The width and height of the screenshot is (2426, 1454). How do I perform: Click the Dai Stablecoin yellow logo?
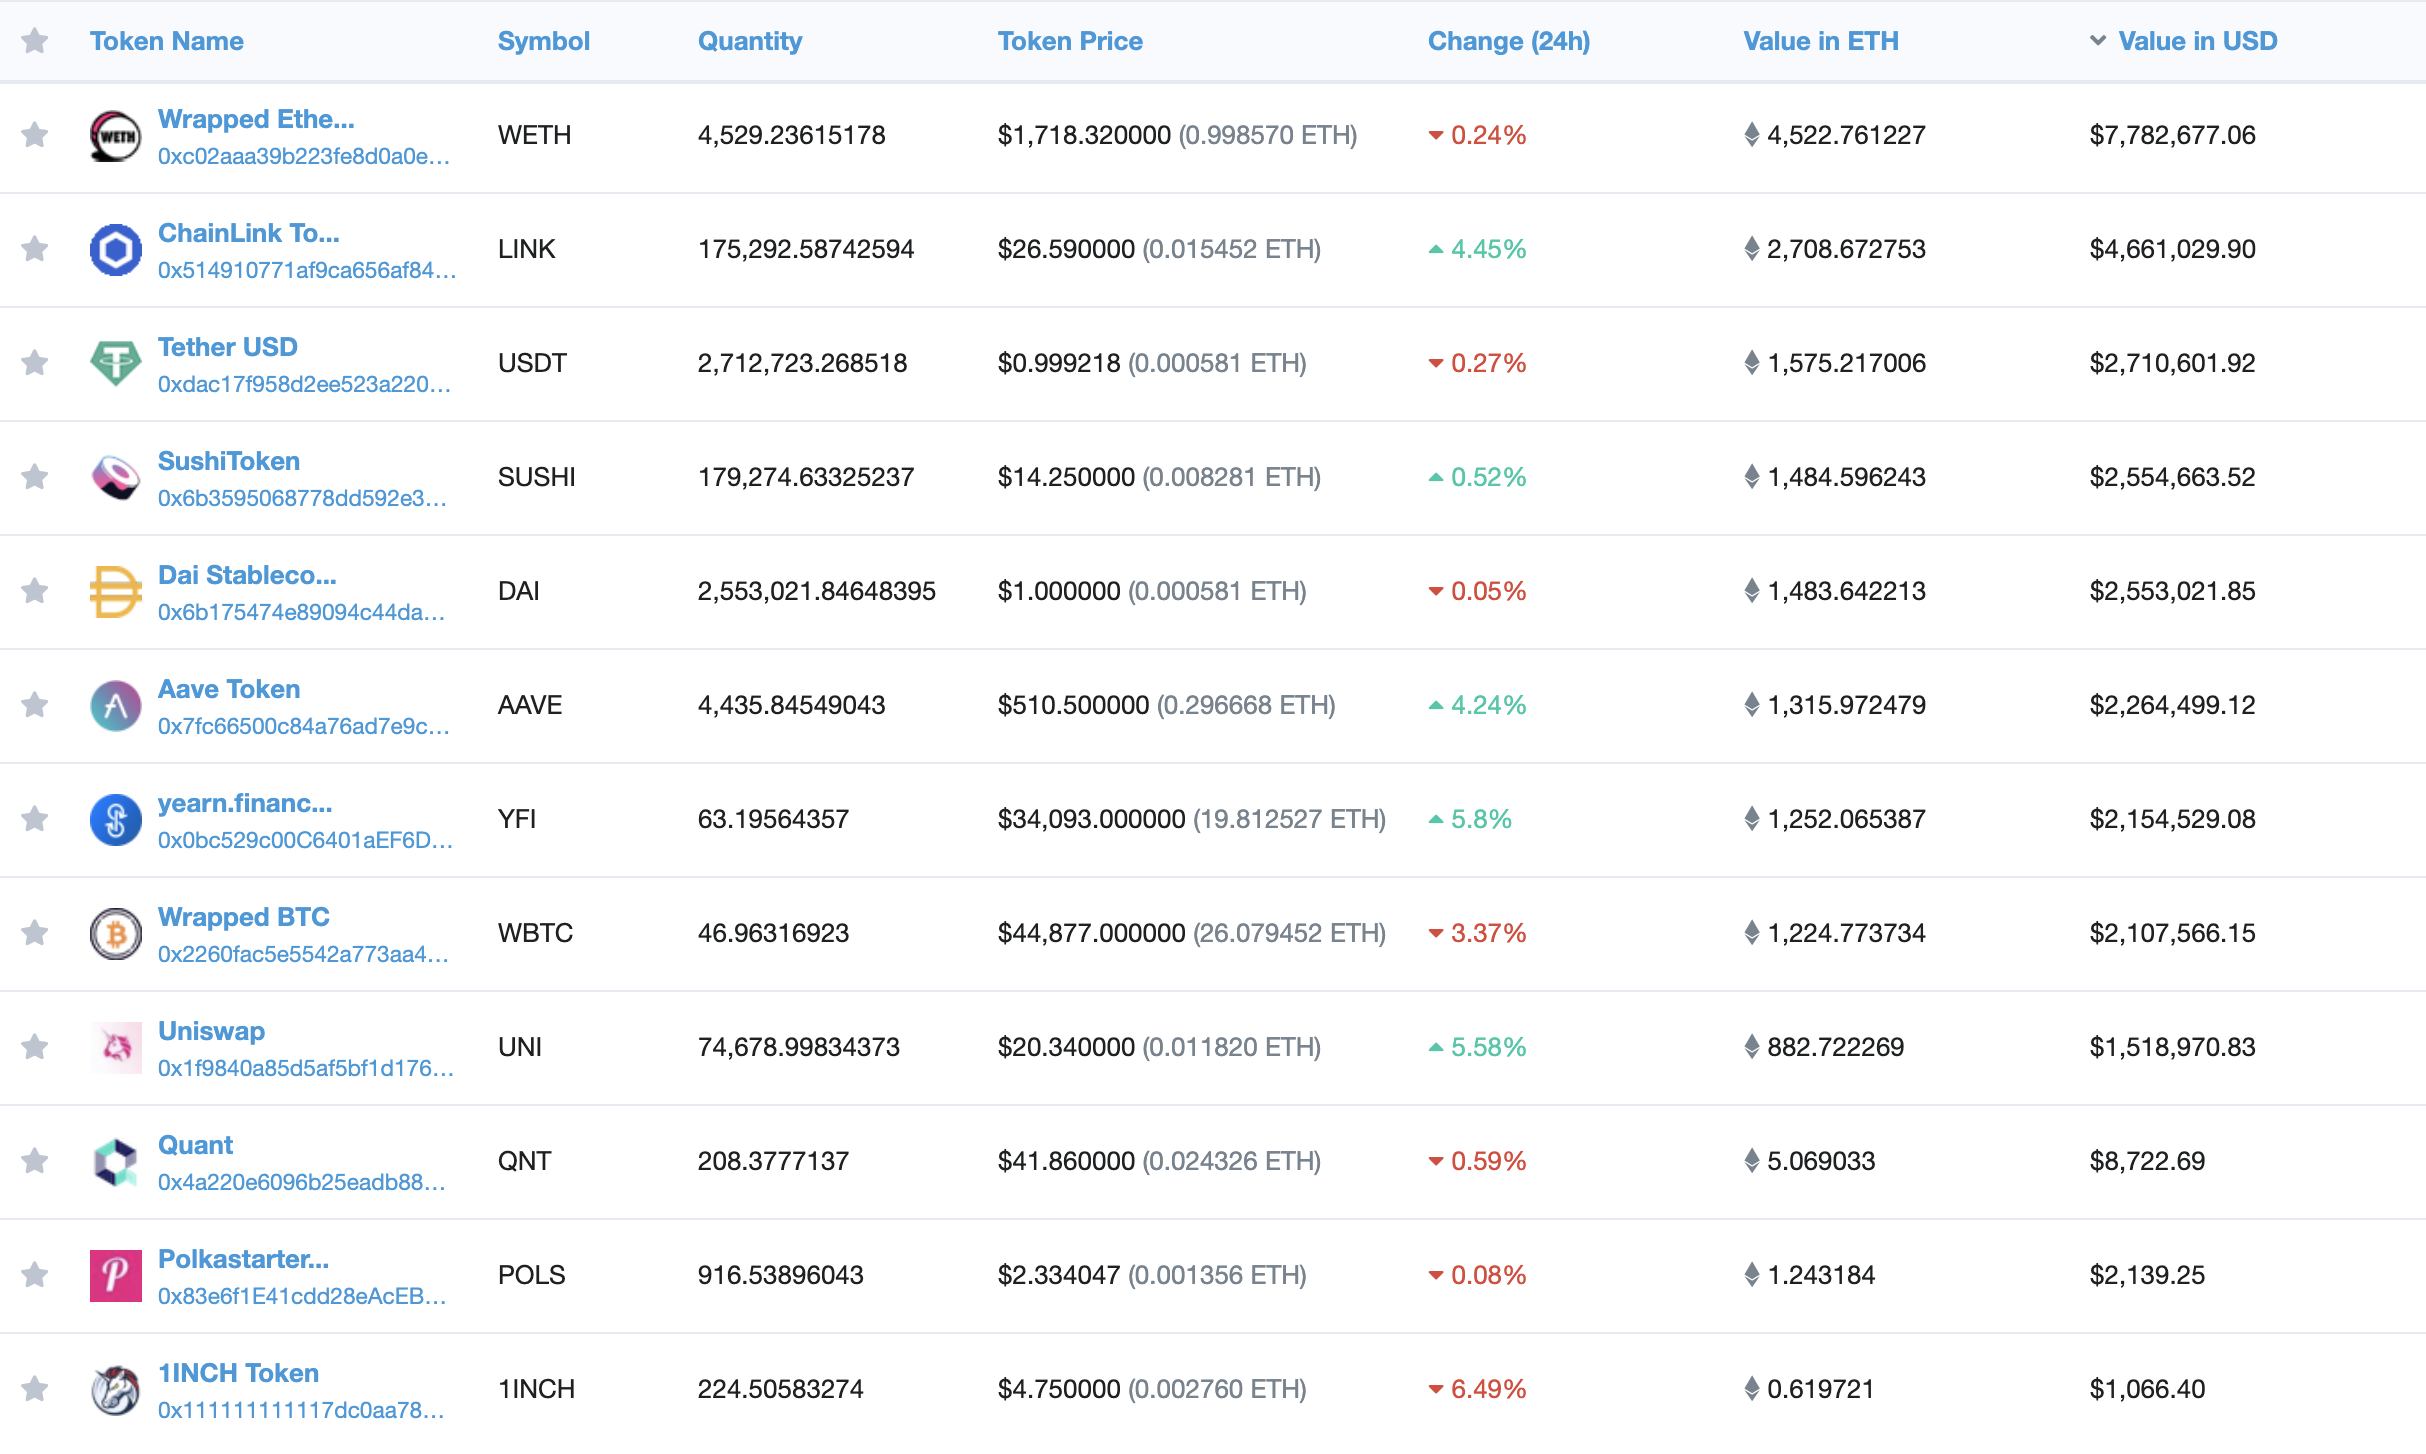(115, 592)
